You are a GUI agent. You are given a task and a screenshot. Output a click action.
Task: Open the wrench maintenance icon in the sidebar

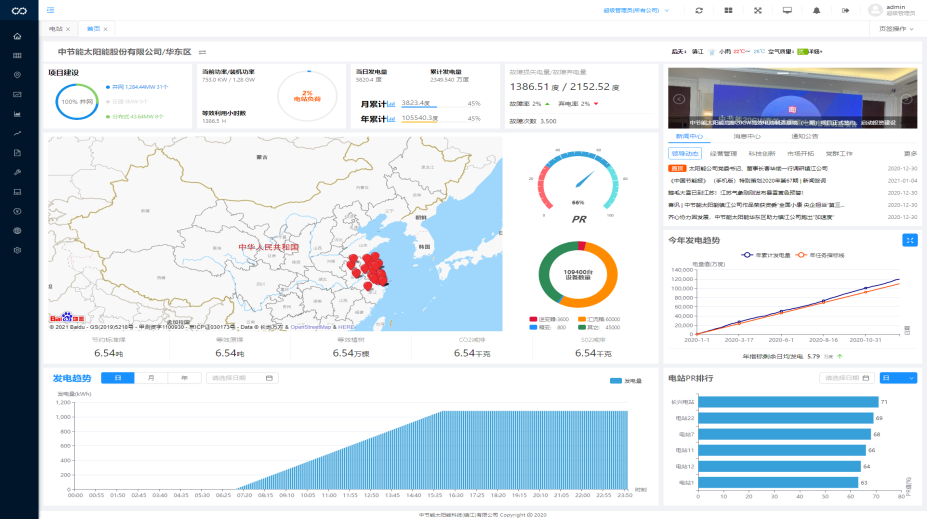pos(17,173)
